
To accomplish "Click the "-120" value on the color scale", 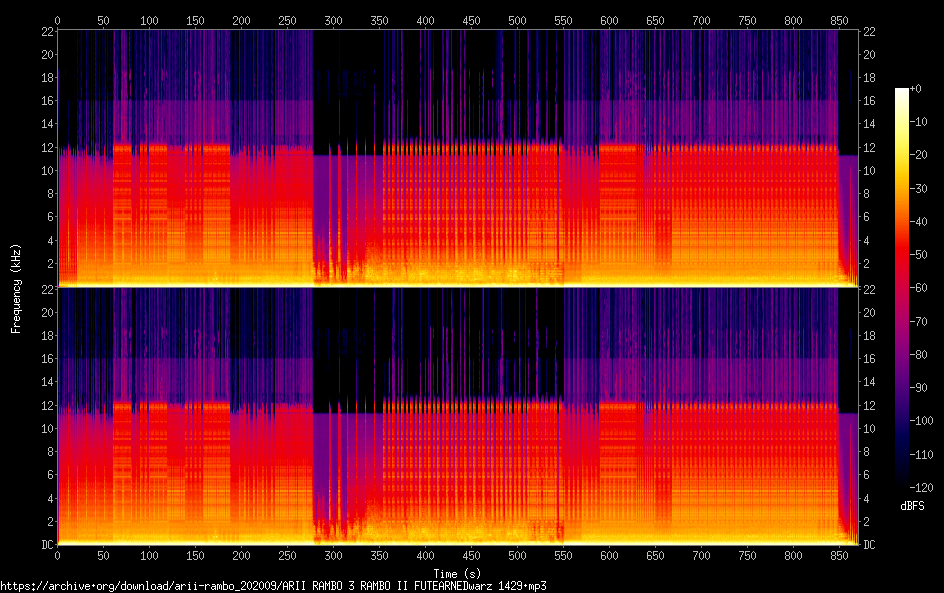I will (922, 488).
